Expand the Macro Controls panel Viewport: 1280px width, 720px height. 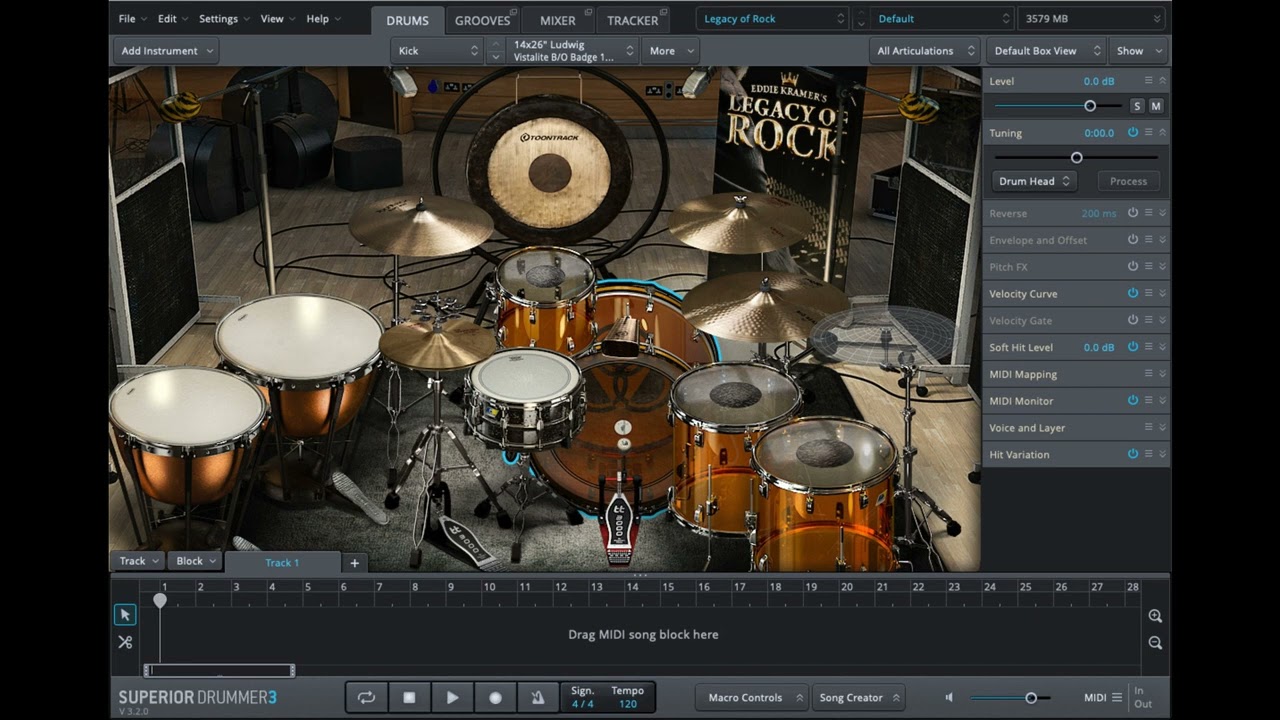tap(752, 698)
